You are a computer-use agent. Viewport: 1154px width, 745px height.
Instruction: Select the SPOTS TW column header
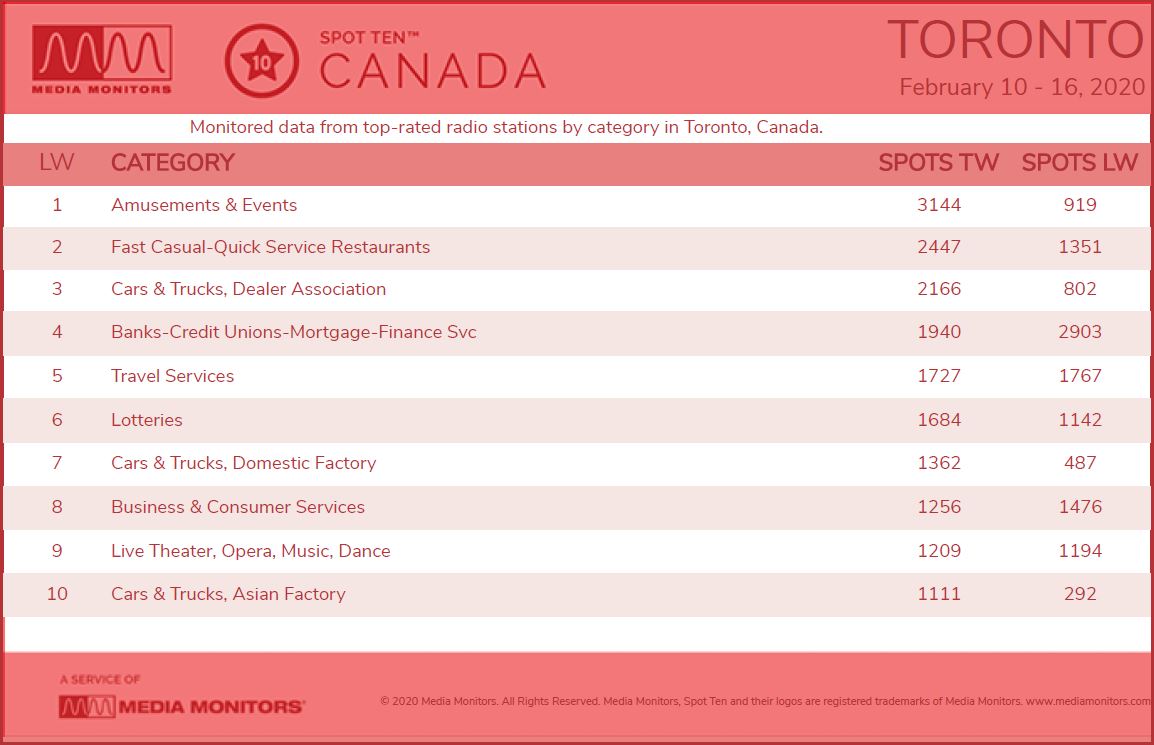click(938, 162)
